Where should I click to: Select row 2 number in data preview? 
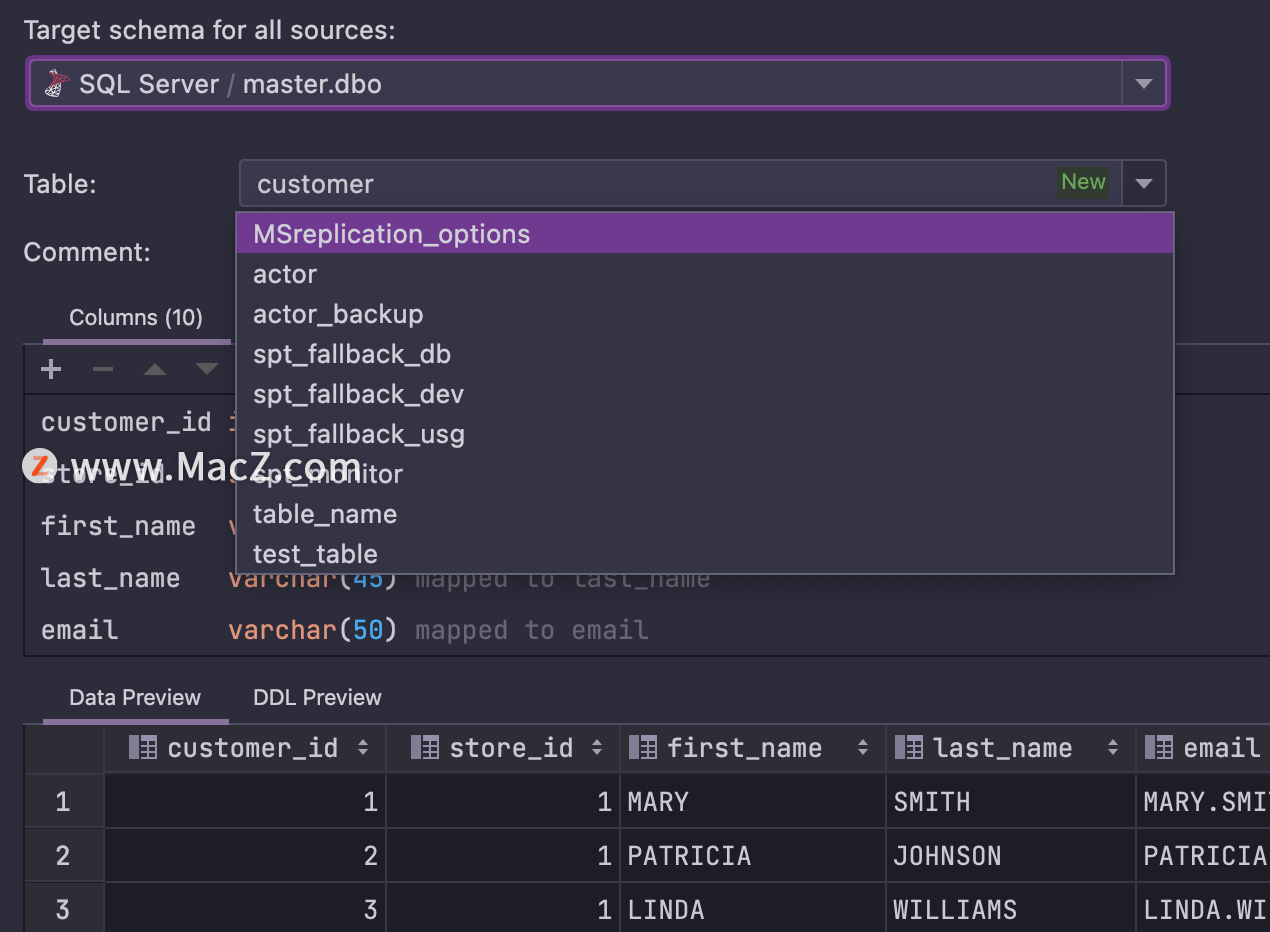pos(63,856)
